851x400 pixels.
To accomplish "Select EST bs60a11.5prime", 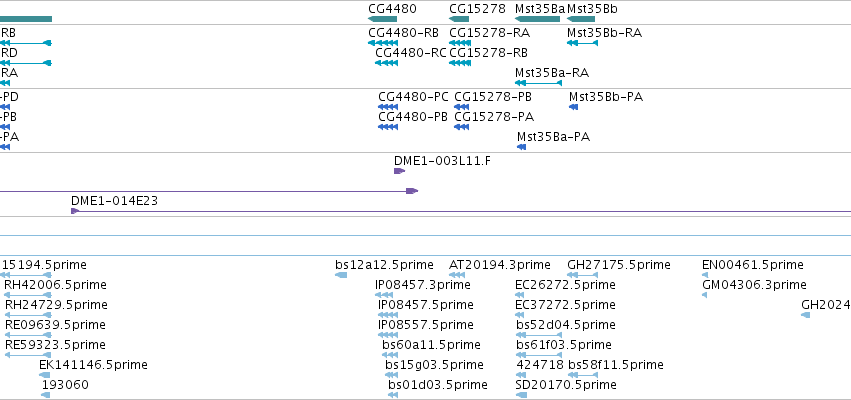I will [x=431, y=345].
